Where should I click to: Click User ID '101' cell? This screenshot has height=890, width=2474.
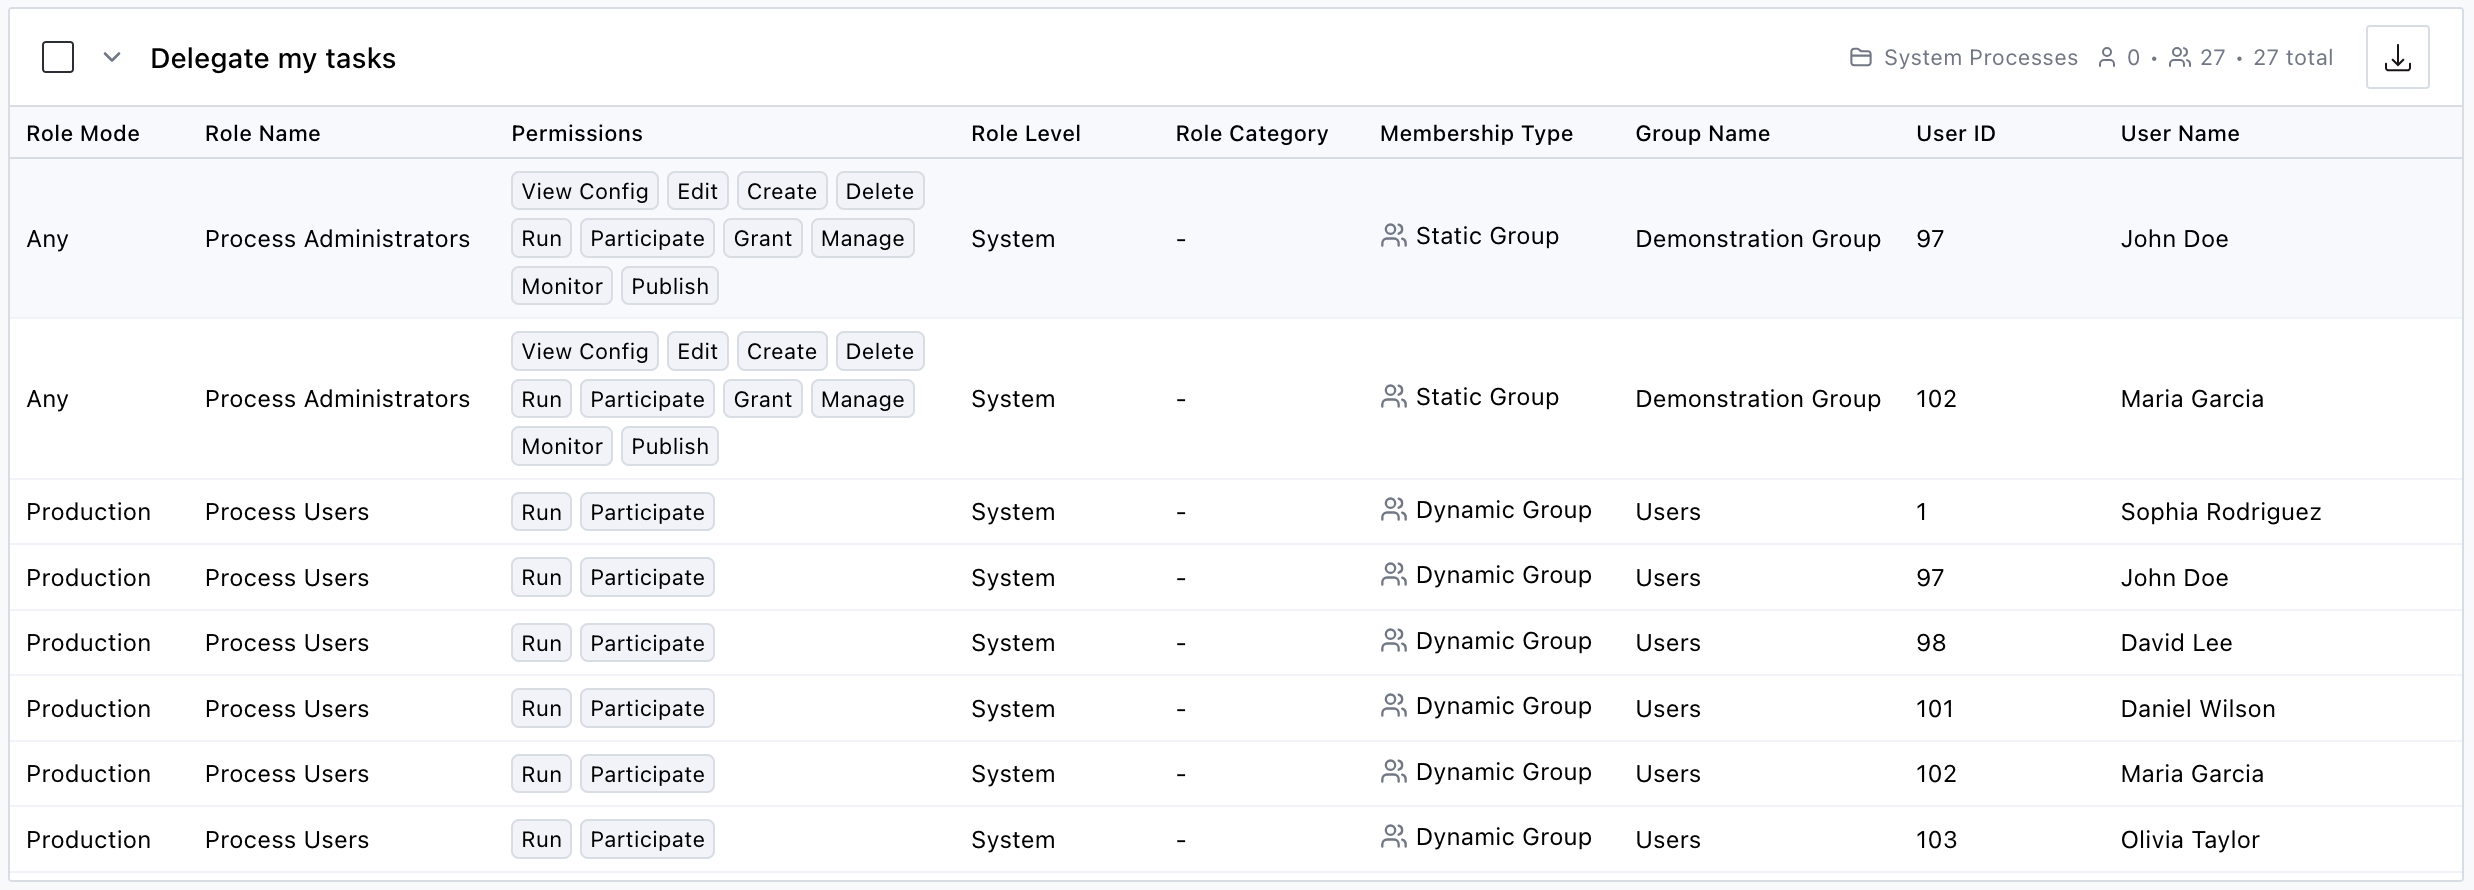coord(1935,709)
